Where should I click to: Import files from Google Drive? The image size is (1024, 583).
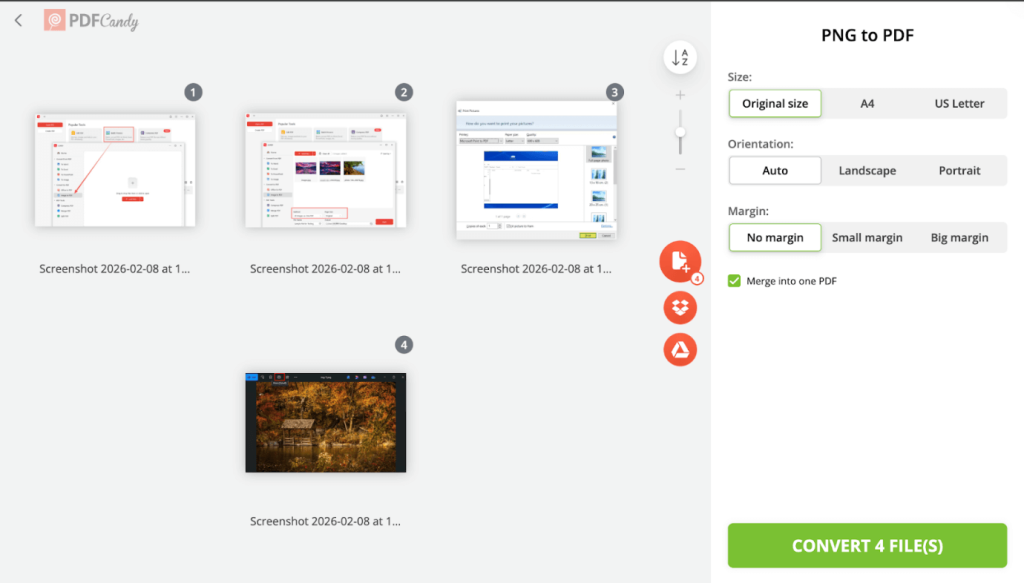(680, 350)
